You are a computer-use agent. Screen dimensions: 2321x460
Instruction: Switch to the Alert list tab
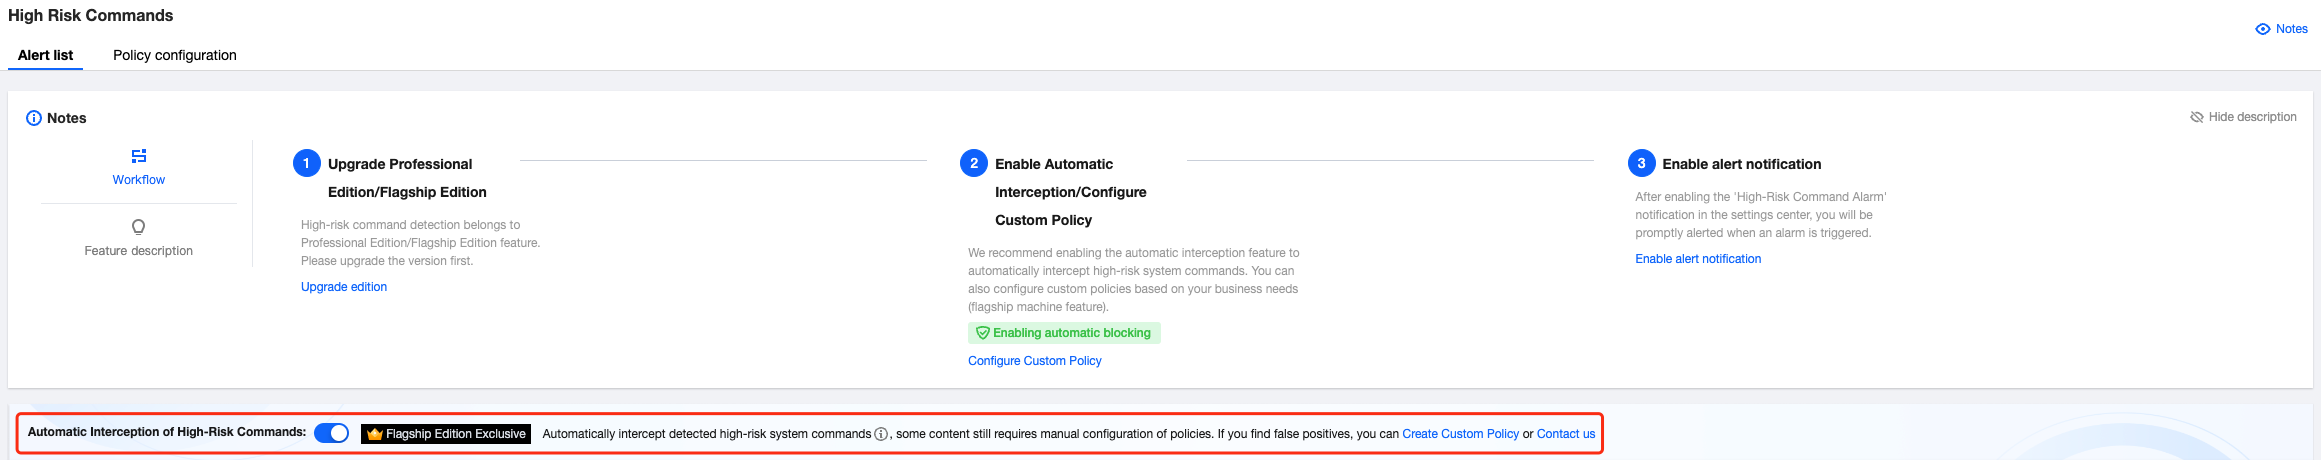[x=45, y=55]
